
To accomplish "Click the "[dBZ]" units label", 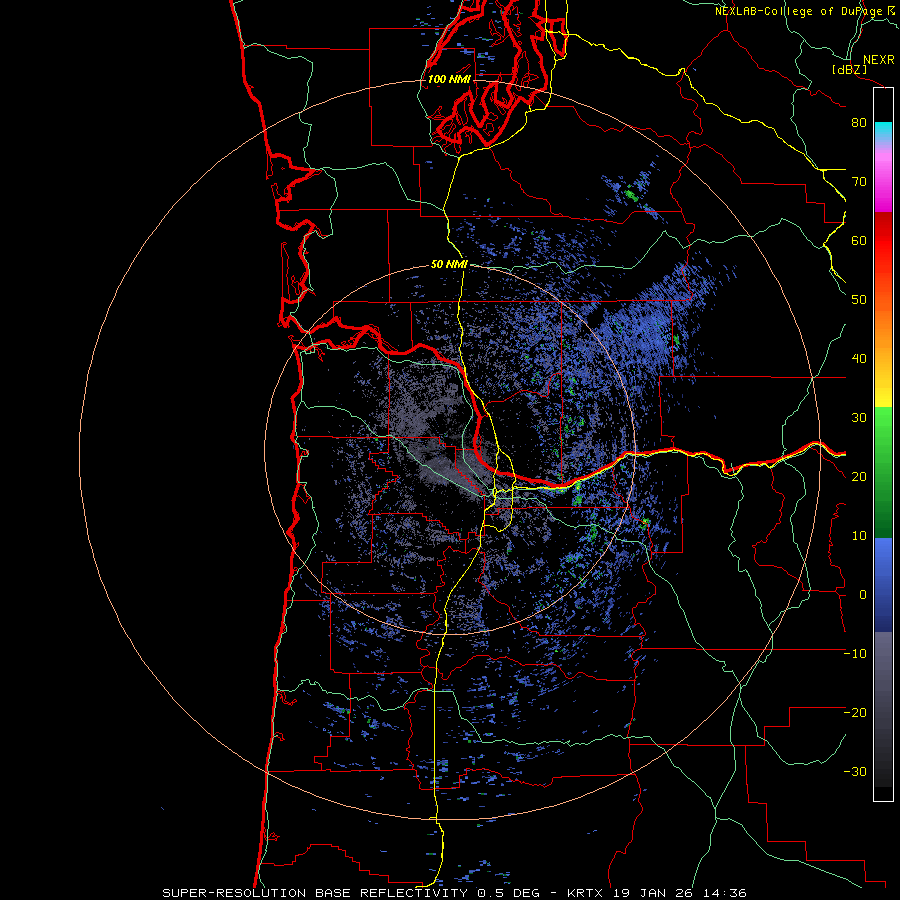I will (849, 70).
